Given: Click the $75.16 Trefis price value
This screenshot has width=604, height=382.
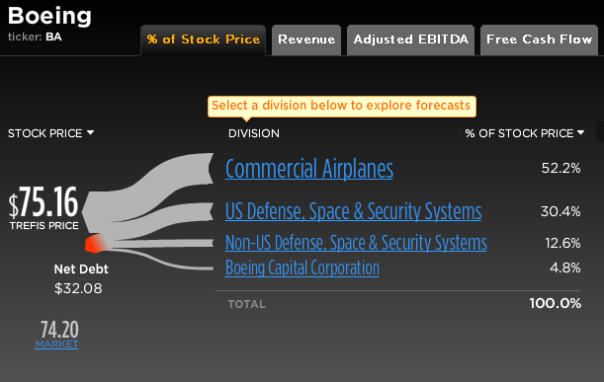Looking at the screenshot, I should 44,202.
